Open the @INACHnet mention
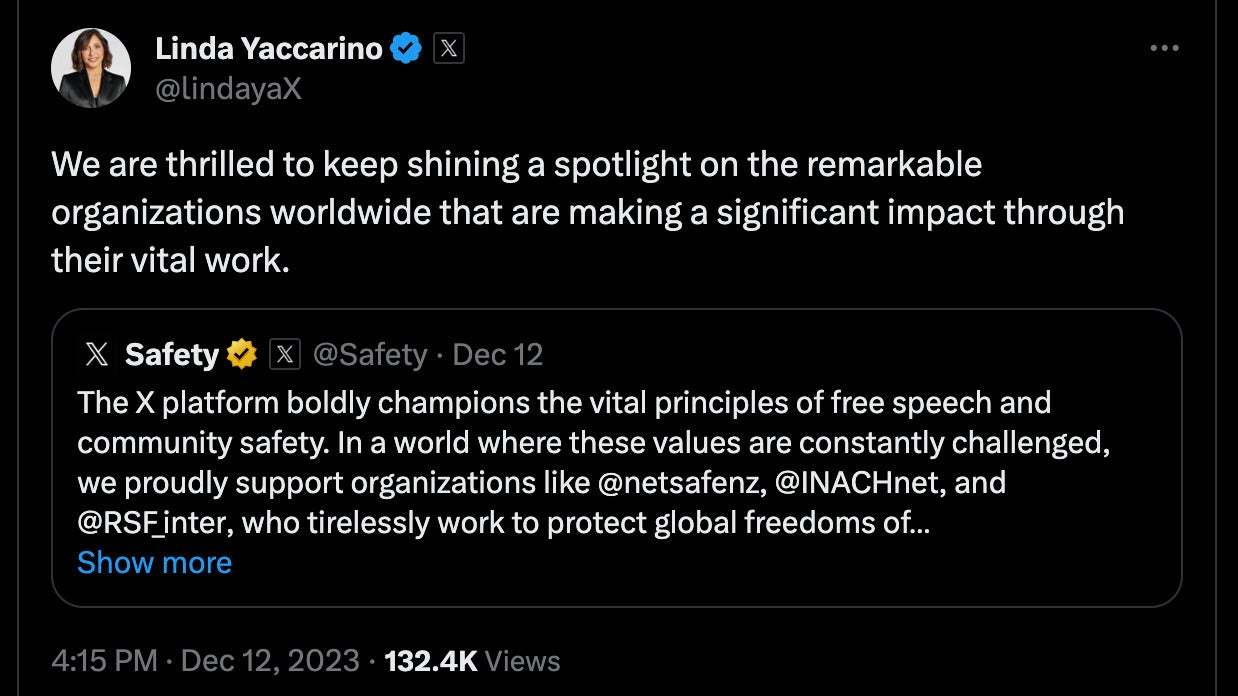The width and height of the screenshot is (1238, 696). [857, 483]
